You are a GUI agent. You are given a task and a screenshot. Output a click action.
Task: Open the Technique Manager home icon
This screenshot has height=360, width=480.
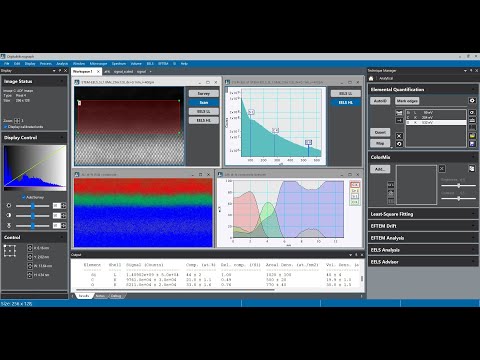[x=371, y=78]
